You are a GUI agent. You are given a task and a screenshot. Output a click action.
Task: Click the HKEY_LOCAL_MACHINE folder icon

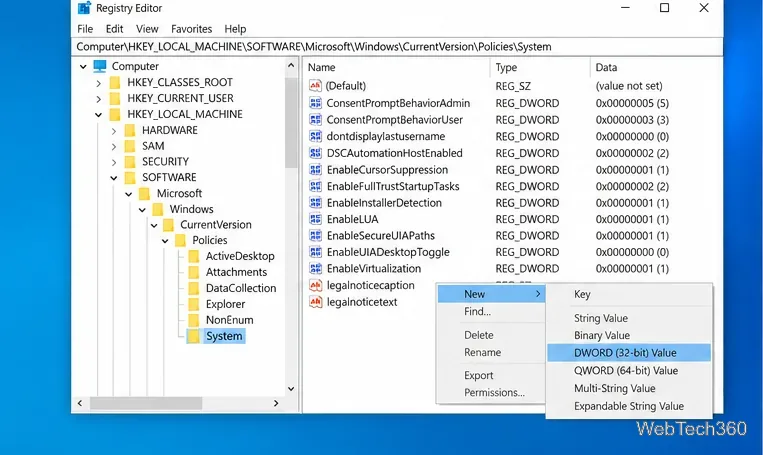pyautogui.click(x=115, y=114)
